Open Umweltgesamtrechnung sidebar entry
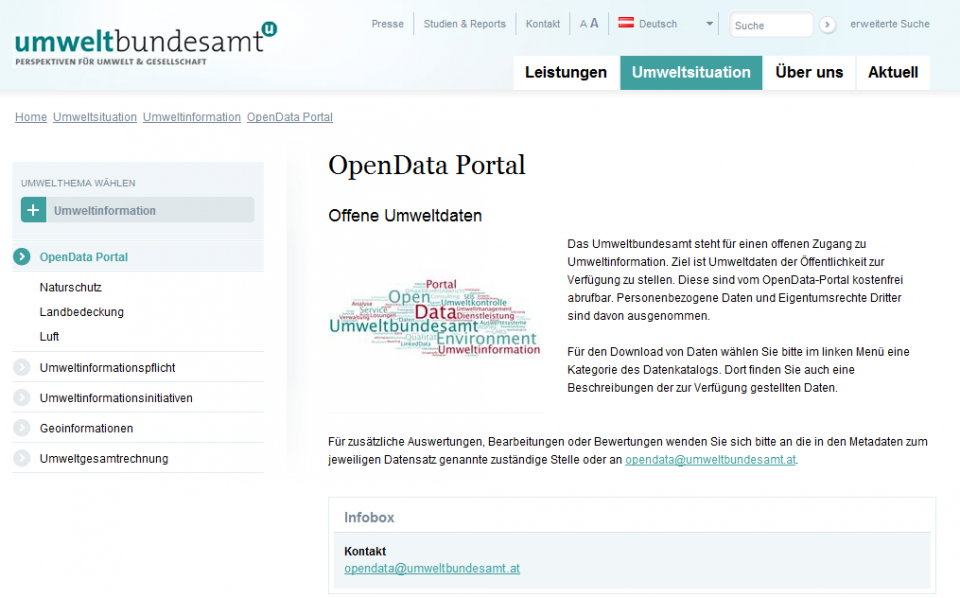 coord(104,458)
